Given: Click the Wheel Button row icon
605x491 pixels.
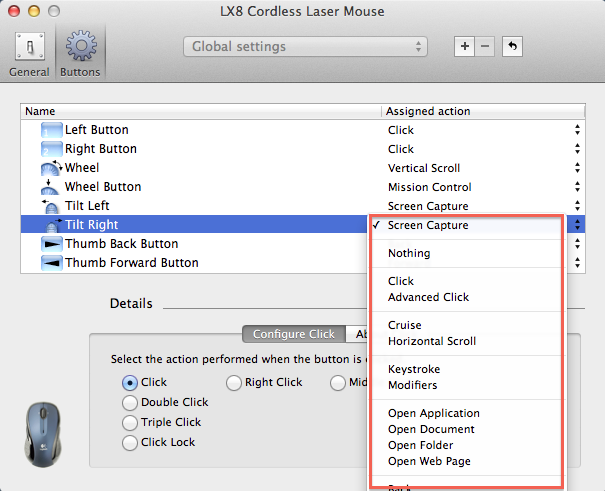Looking at the screenshot, I should pyautogui.click(x=50, y=187).
